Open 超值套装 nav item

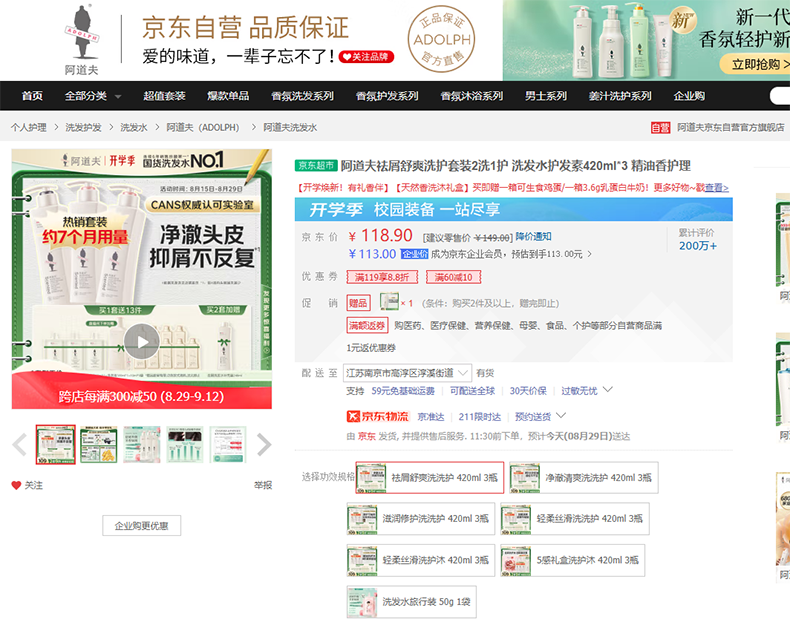tap(164, 96)
